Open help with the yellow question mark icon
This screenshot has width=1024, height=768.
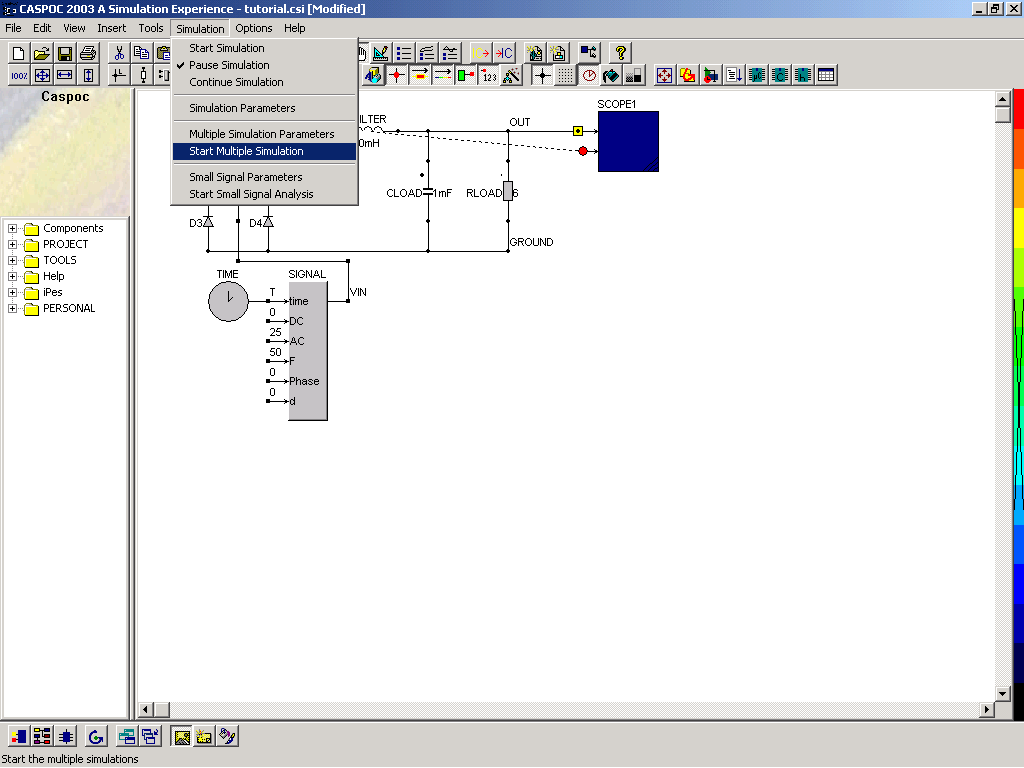[620, 53]
